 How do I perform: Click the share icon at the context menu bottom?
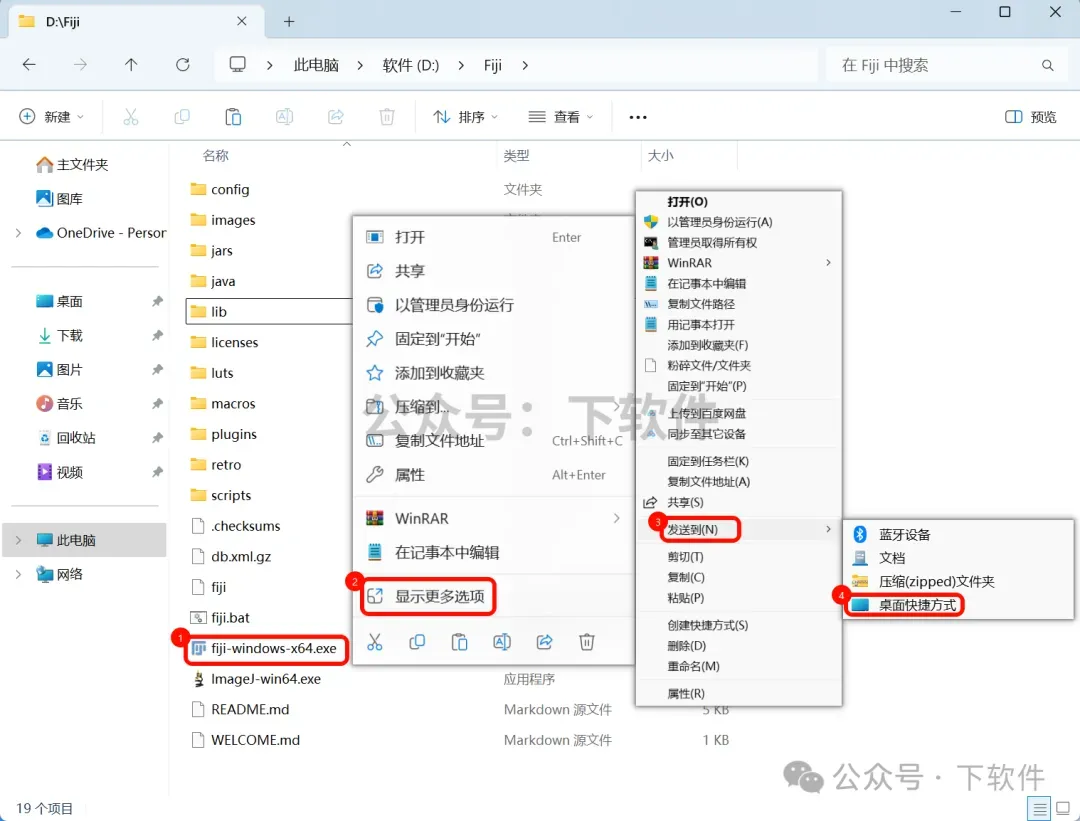pos(544,643)
